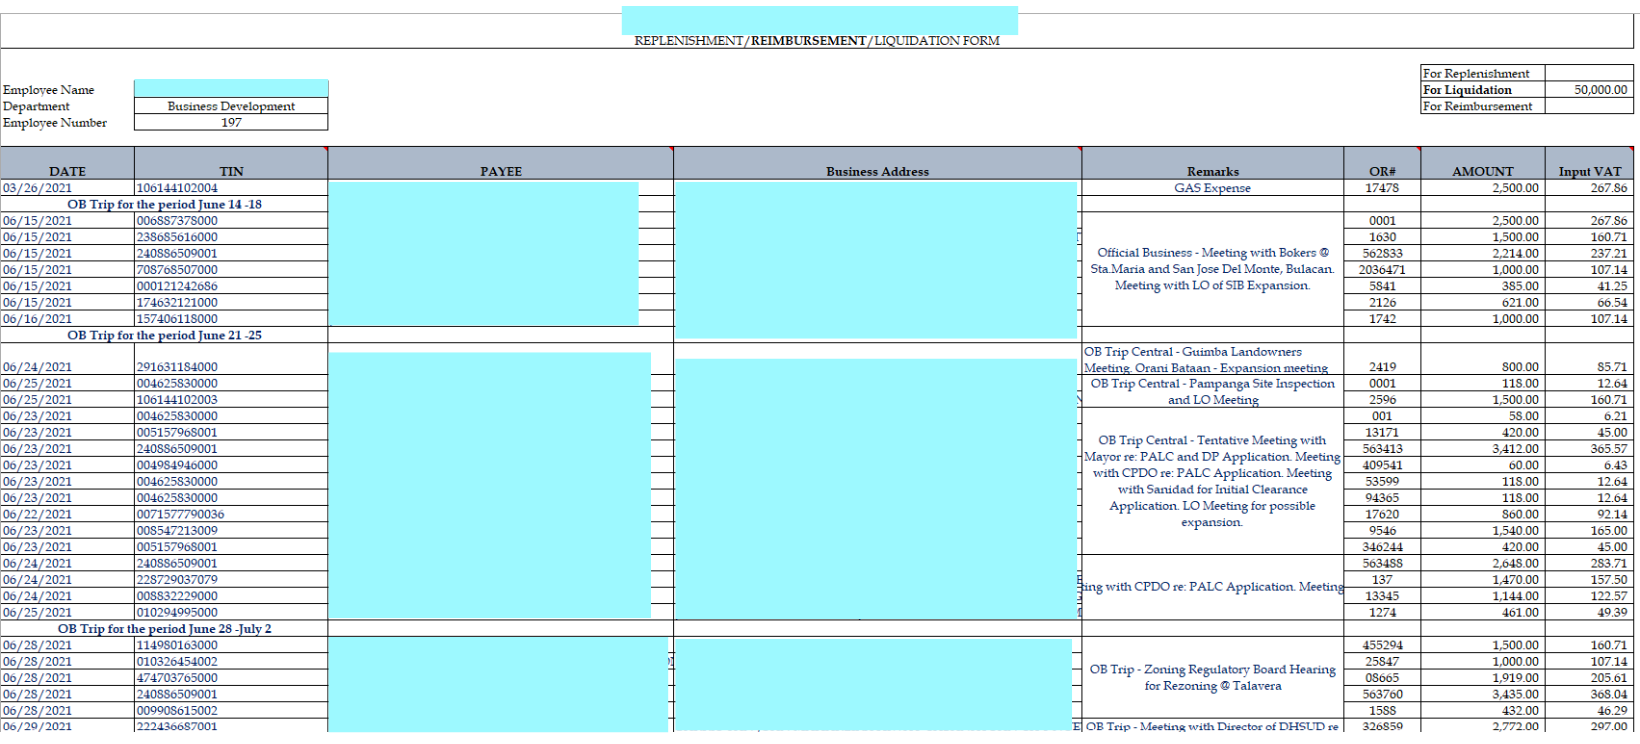Screen dimensions: 1640x744
Task: Click the REPLENISHMENT/REIMBURSEMENT/LIQUIDATION FORM title
Action: 817,41
